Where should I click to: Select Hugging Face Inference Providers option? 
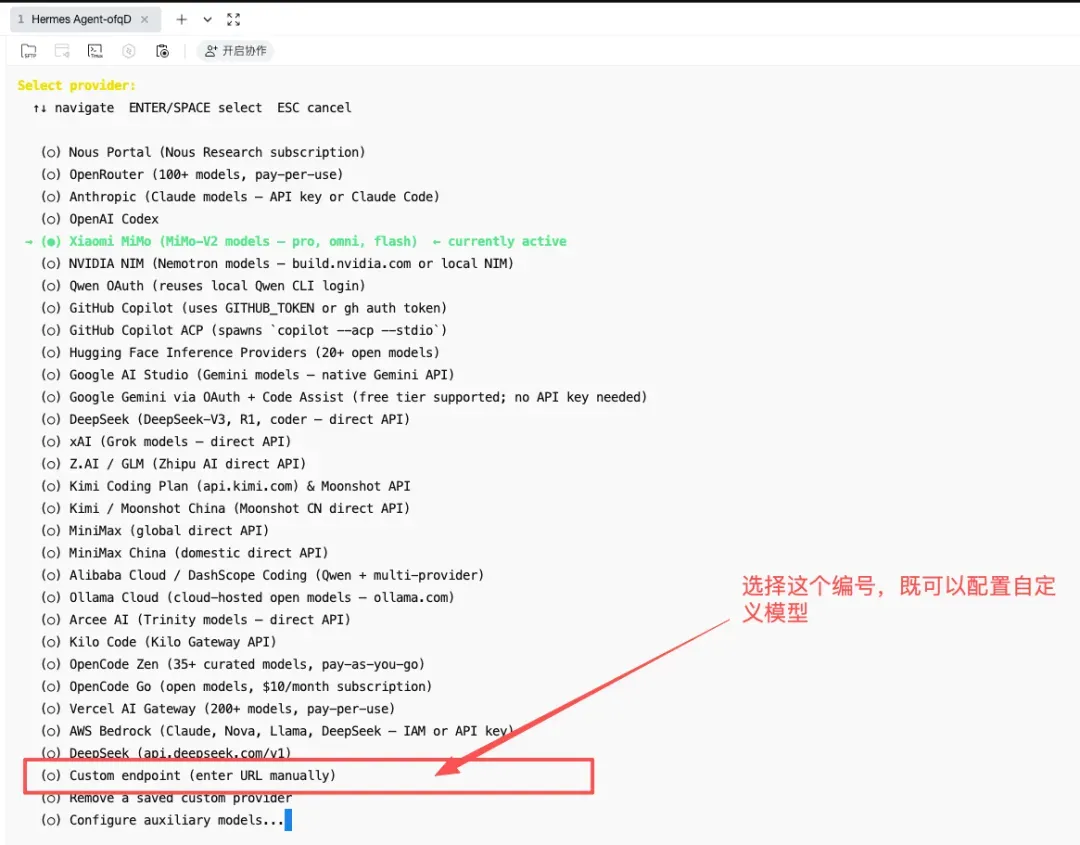pyautogui.click(x=240, y=353)
